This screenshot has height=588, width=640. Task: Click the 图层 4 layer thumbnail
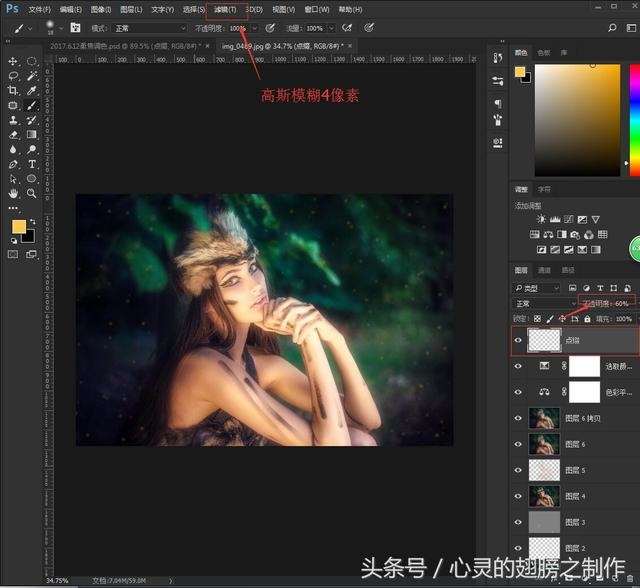click(544, 496)
